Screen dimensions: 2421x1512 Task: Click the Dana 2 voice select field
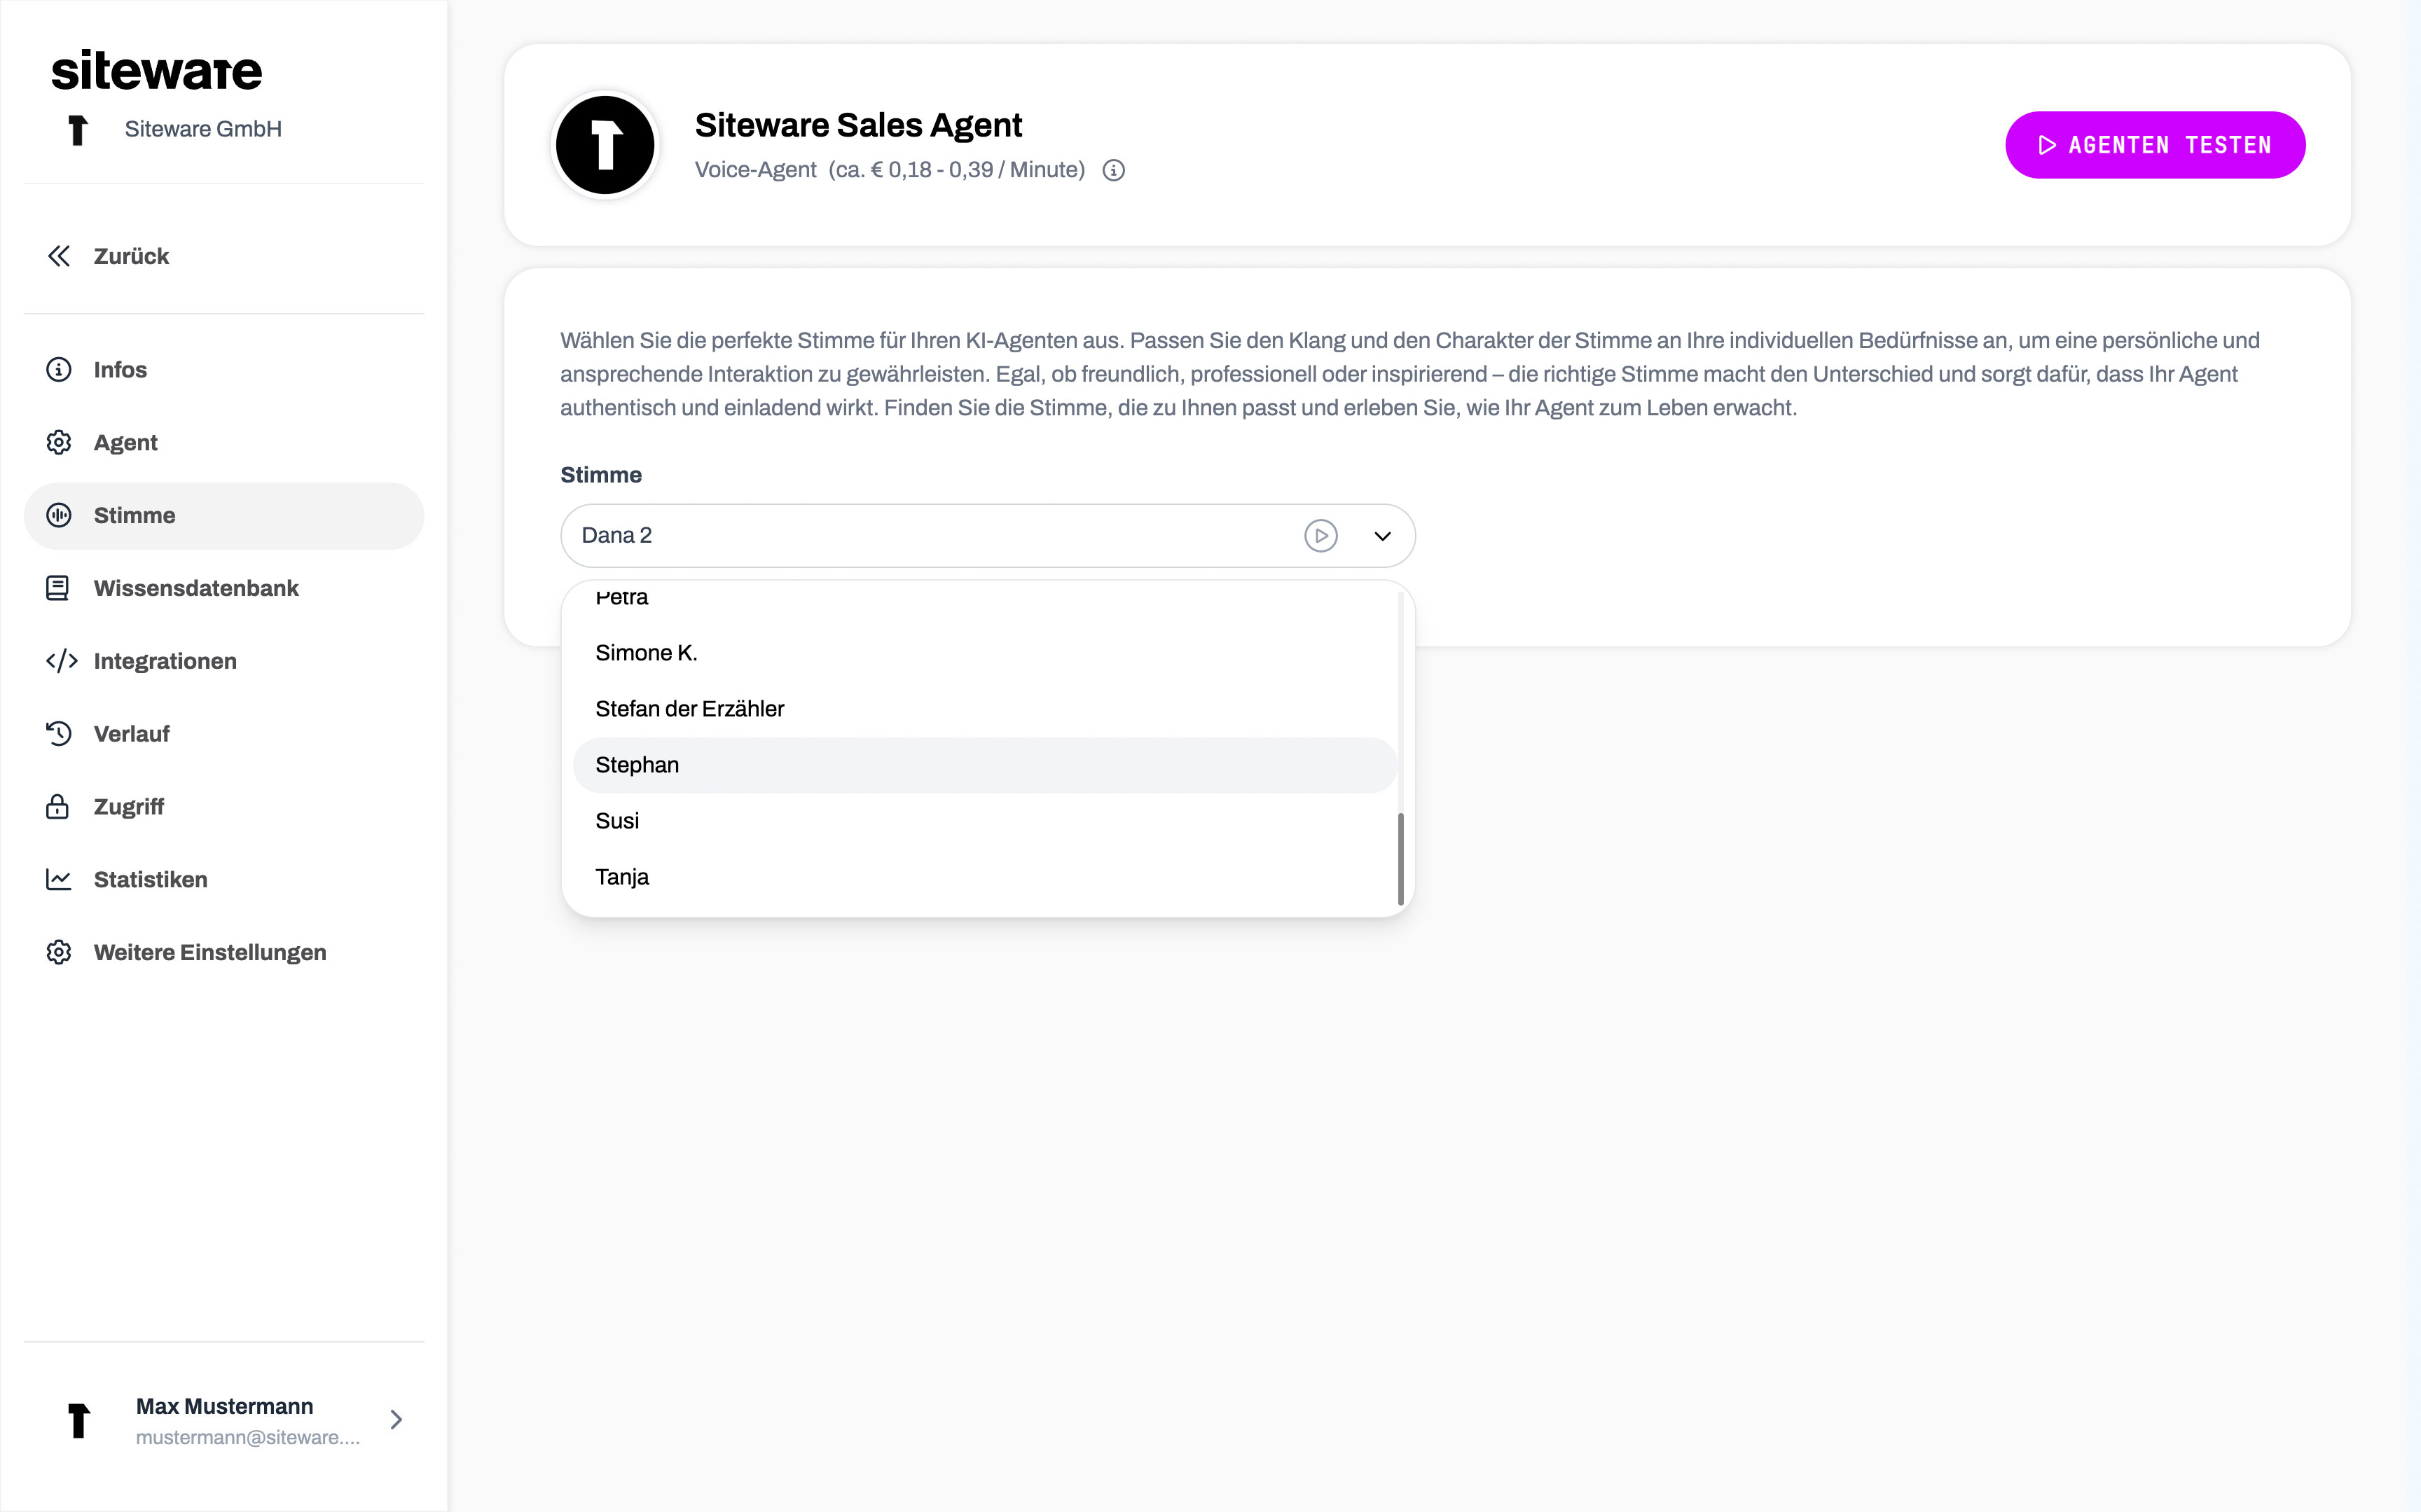988,536
